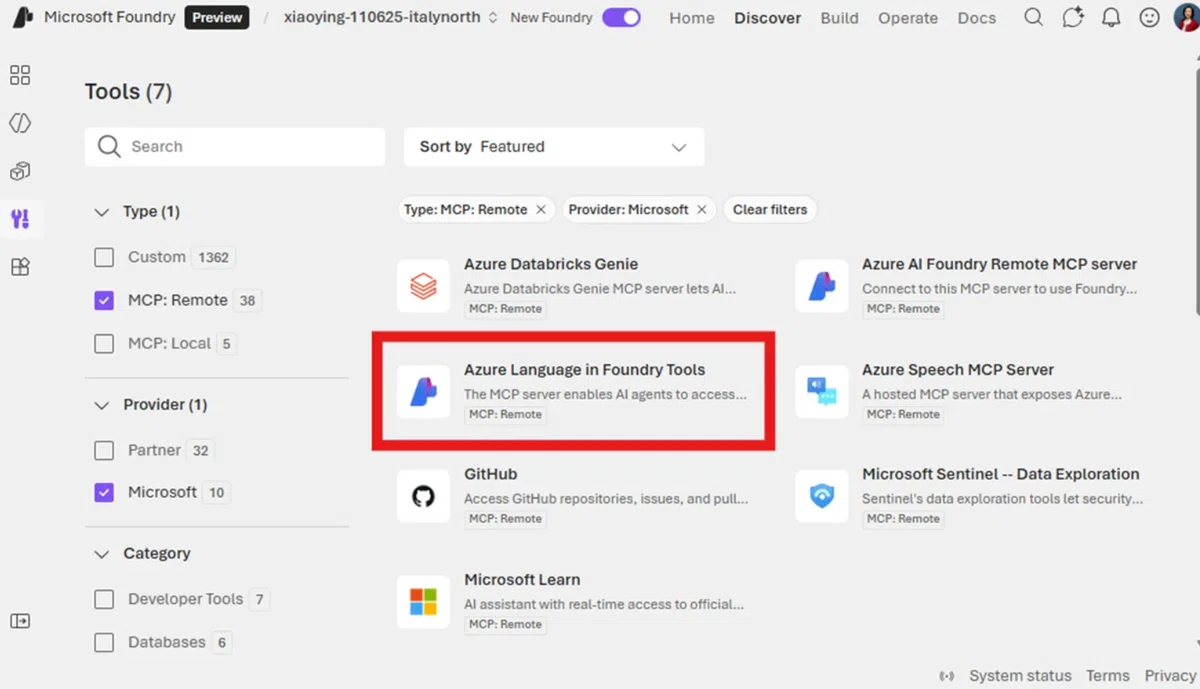
Task: Open Azure Speech MCP Server title
Action: pyautogui.click(x=958, y=369)
